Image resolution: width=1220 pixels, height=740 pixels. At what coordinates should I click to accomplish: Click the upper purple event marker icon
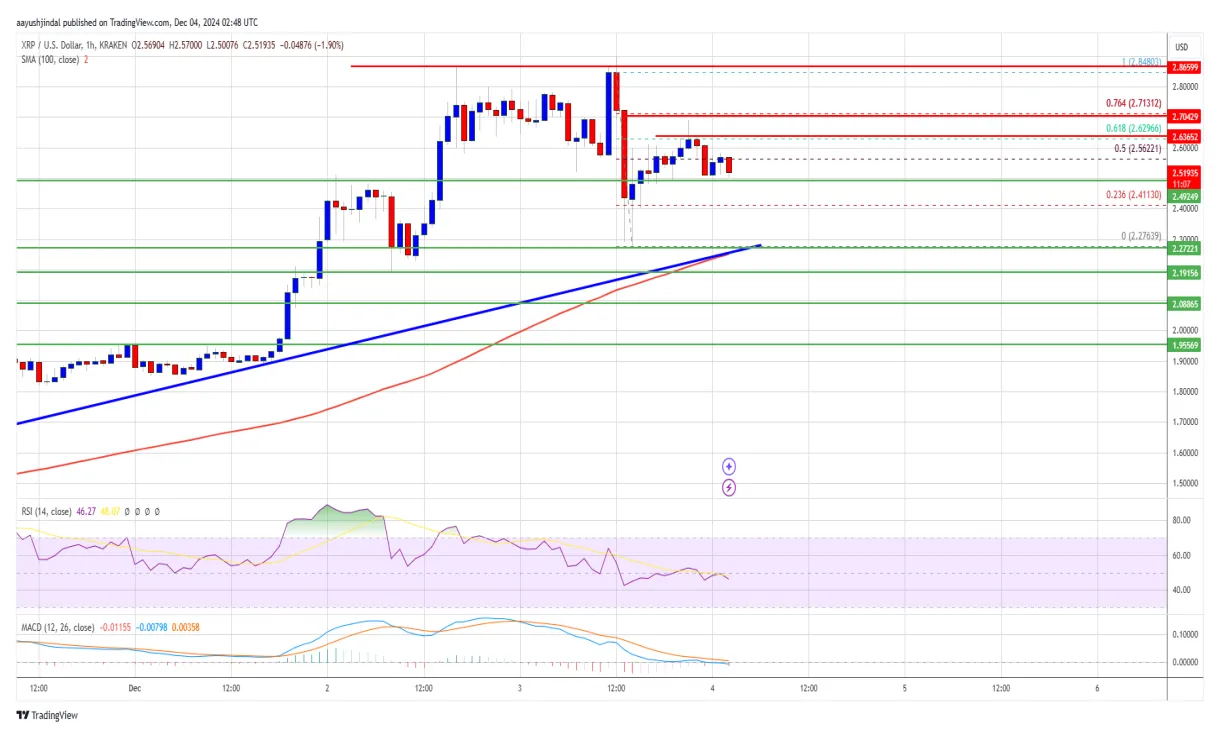click(729, 466)
